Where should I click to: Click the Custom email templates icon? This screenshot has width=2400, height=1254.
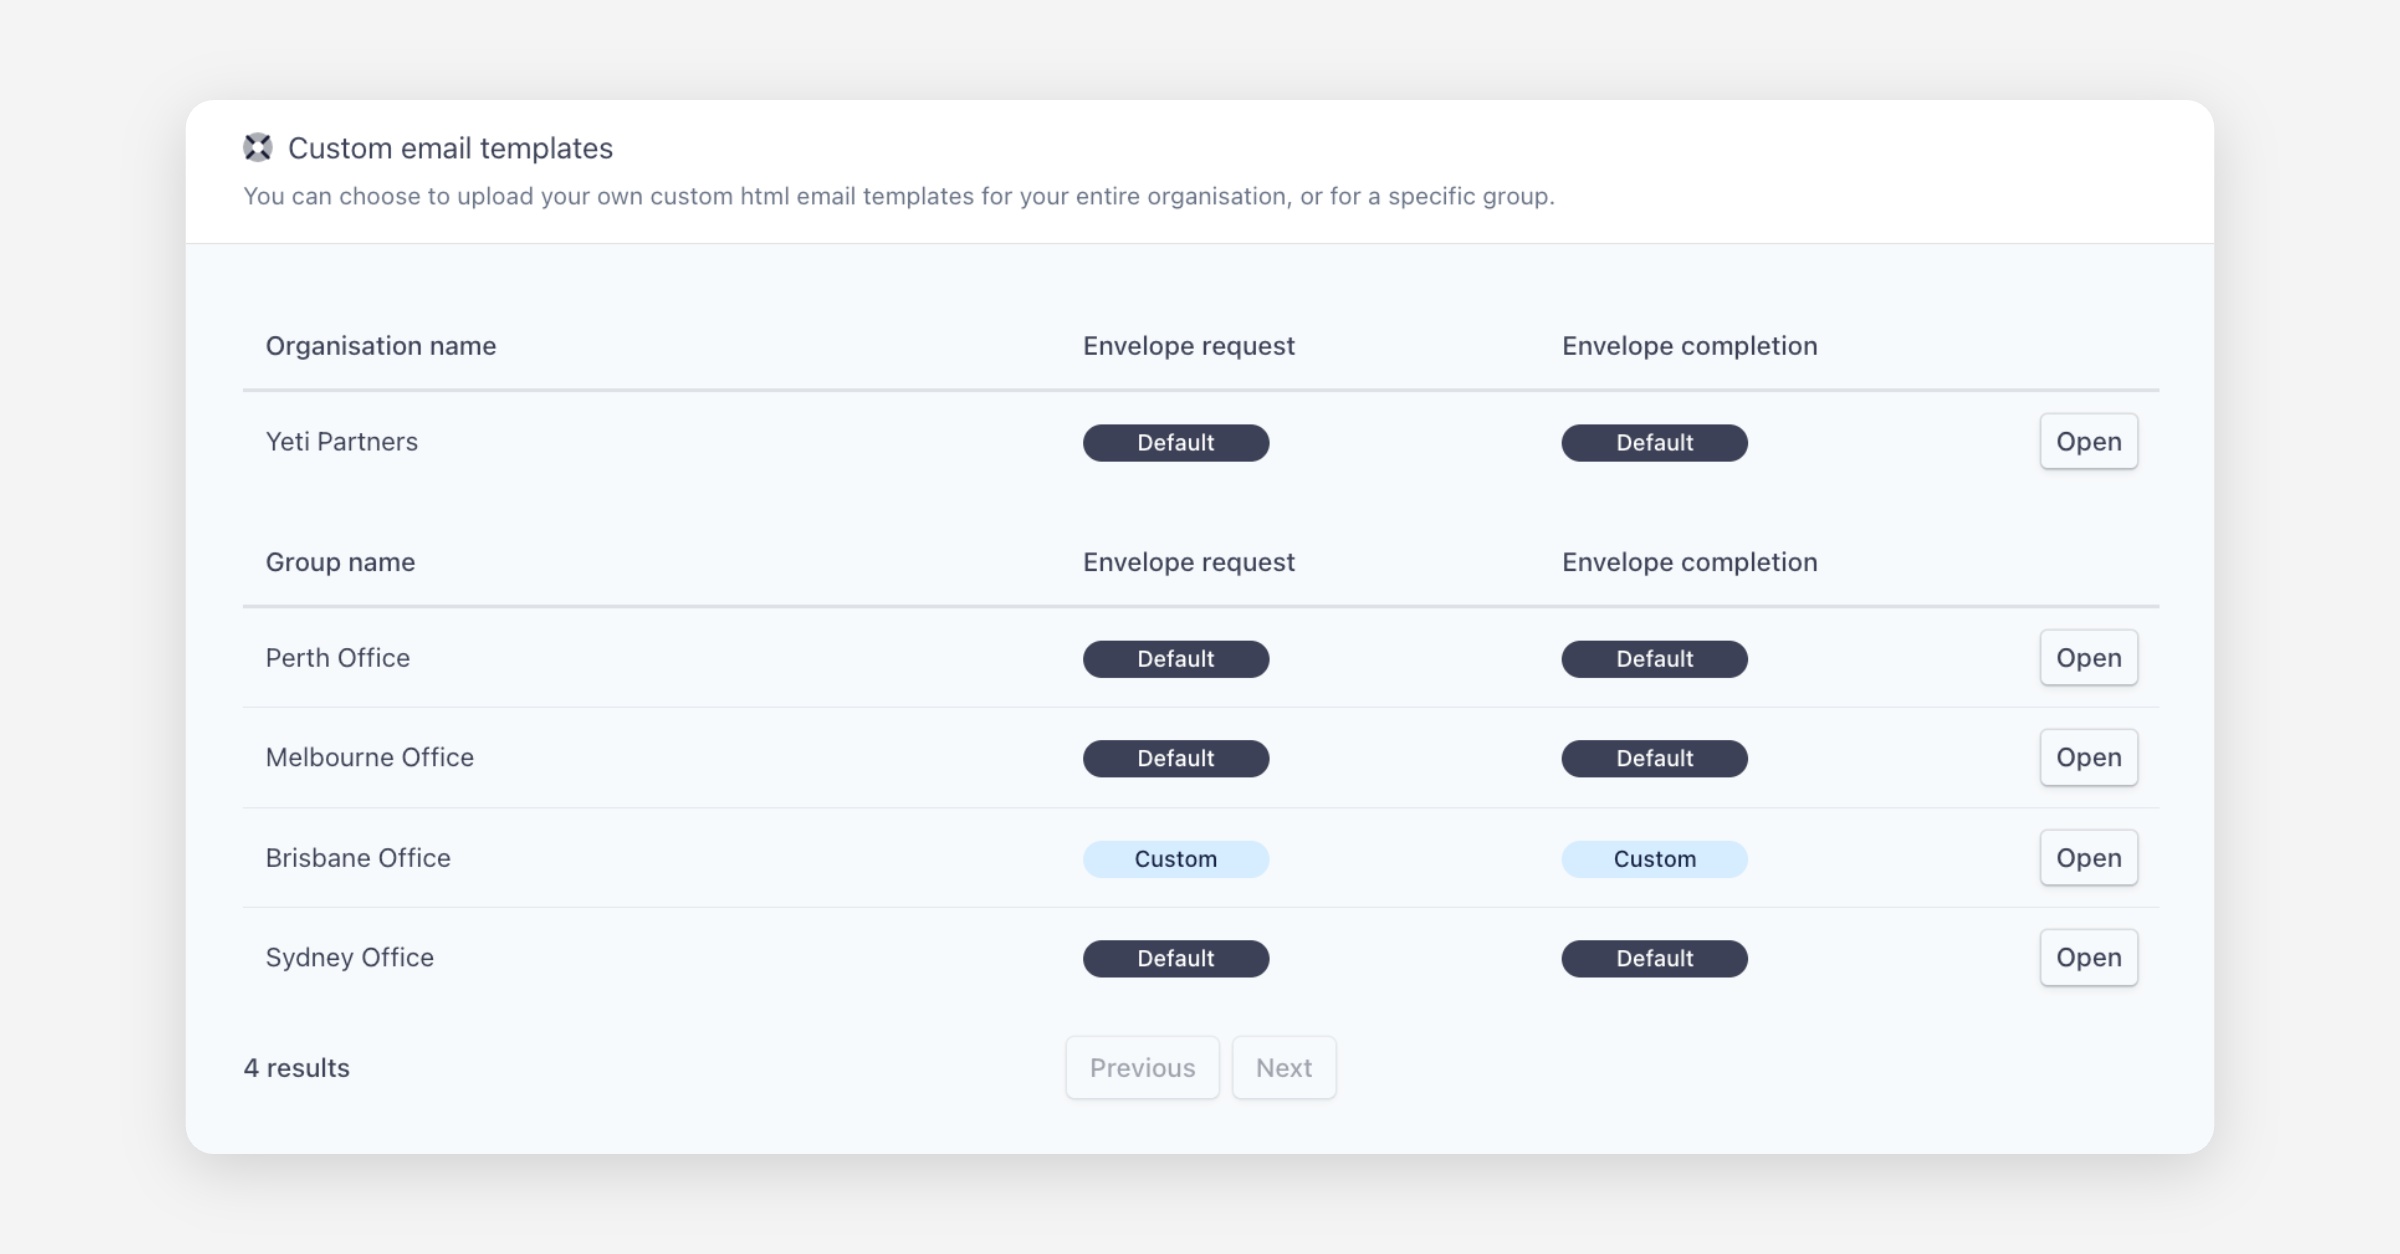click(258, 148)
